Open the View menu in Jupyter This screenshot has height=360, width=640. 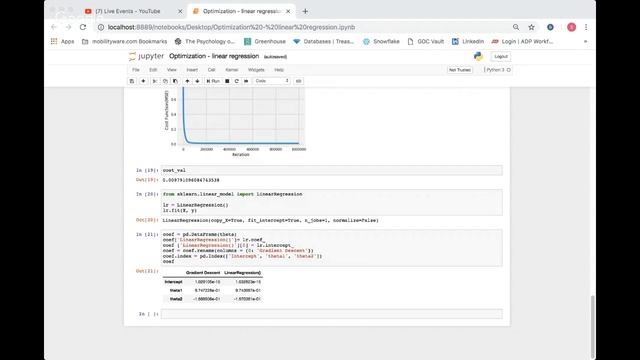pos(172,70)
